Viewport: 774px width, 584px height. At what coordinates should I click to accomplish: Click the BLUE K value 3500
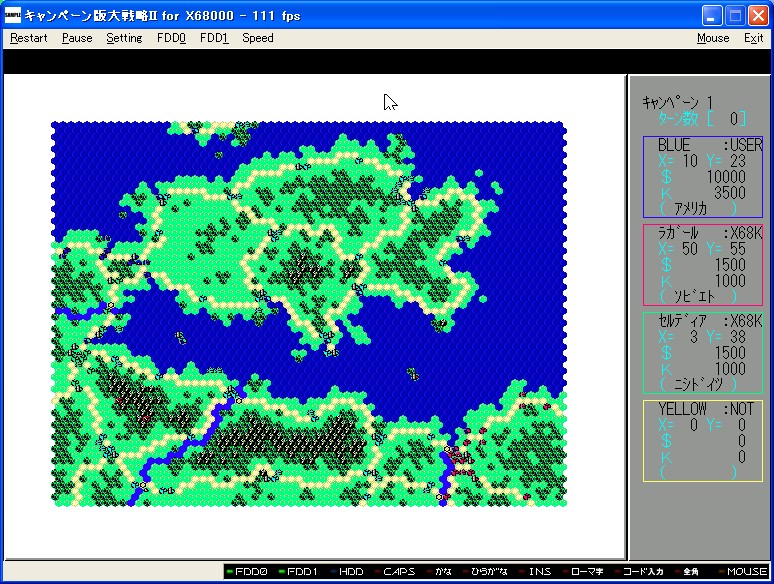(730, 193)
